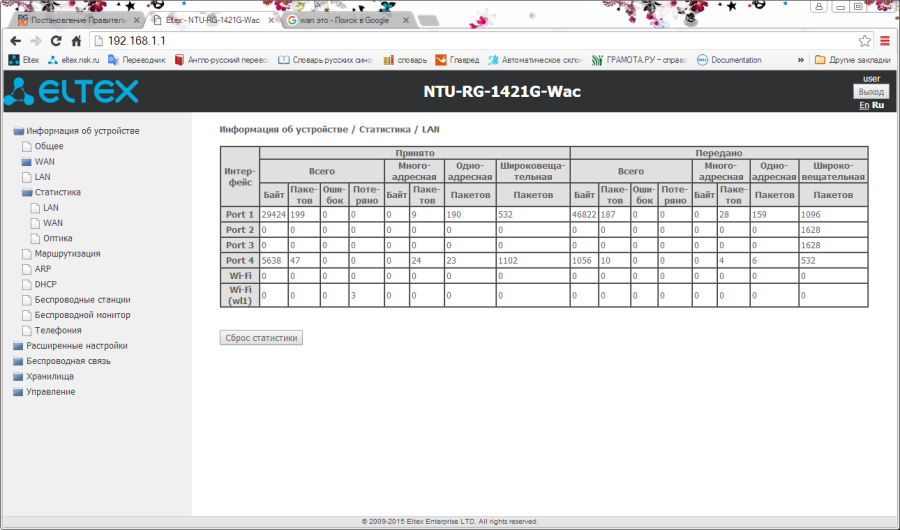Open eltex.nsk.ru bookmark

[73, 60]
